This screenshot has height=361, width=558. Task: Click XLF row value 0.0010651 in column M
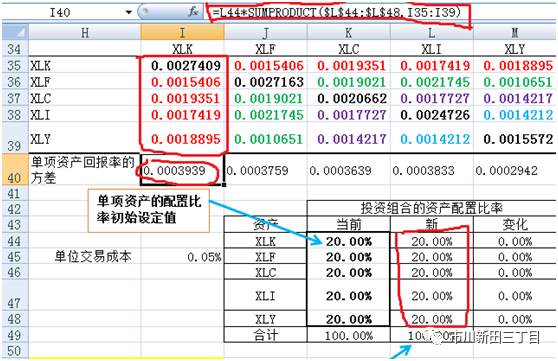(x=515, y=82)
